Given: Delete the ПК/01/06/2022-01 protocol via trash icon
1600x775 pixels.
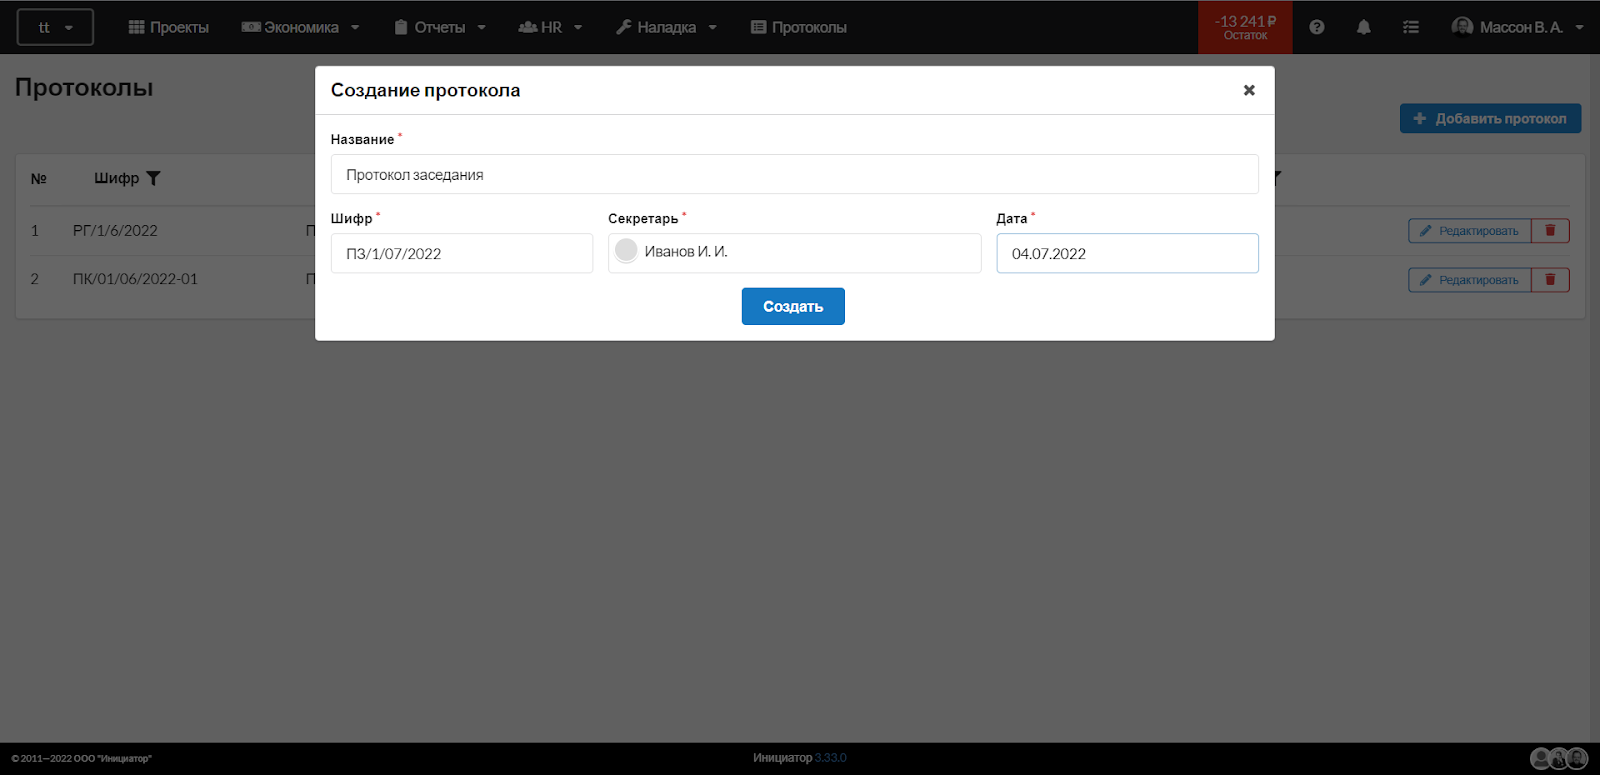Looking at the screenshot, I should pos(1550,280).
